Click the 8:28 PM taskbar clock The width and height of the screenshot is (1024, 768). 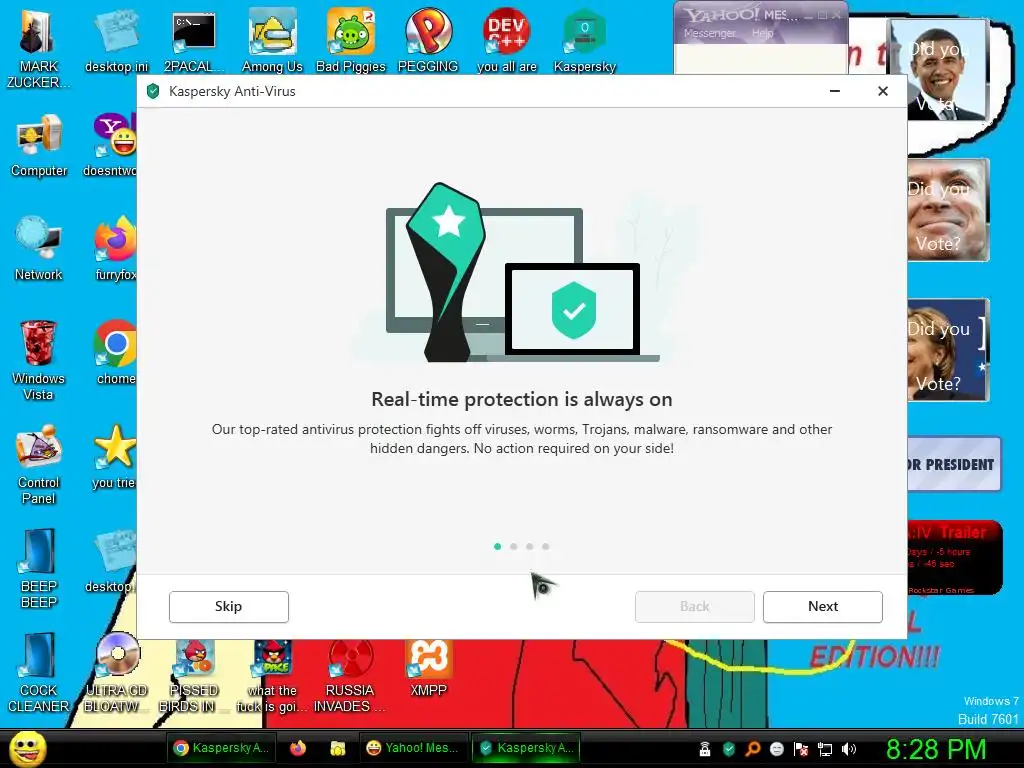coord(935,749)
